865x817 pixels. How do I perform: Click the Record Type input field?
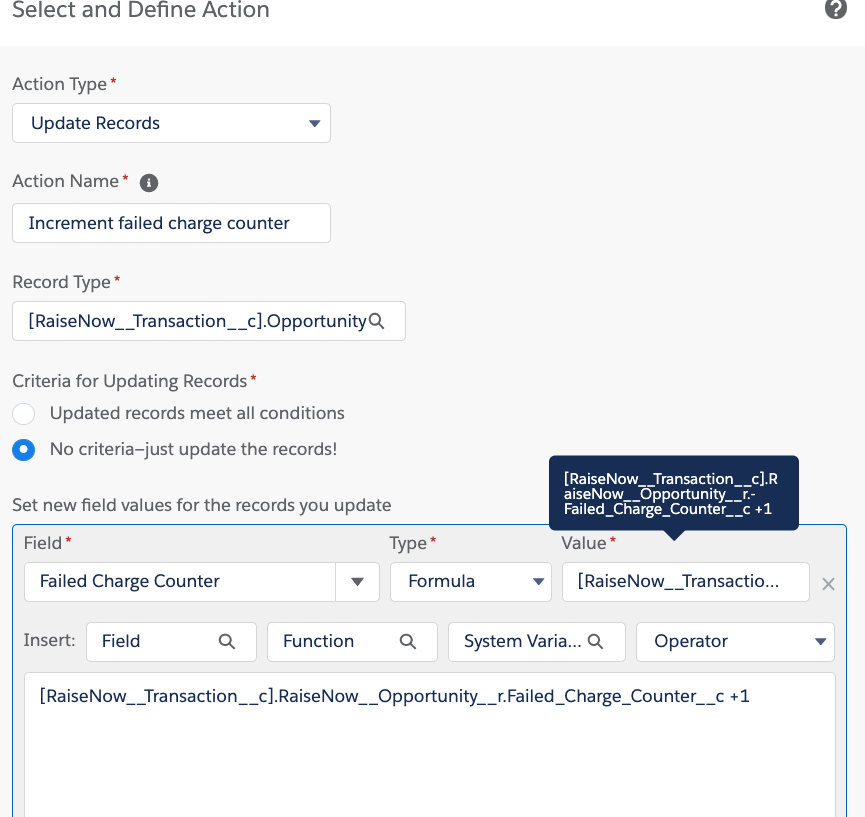[x=209, y=321]
